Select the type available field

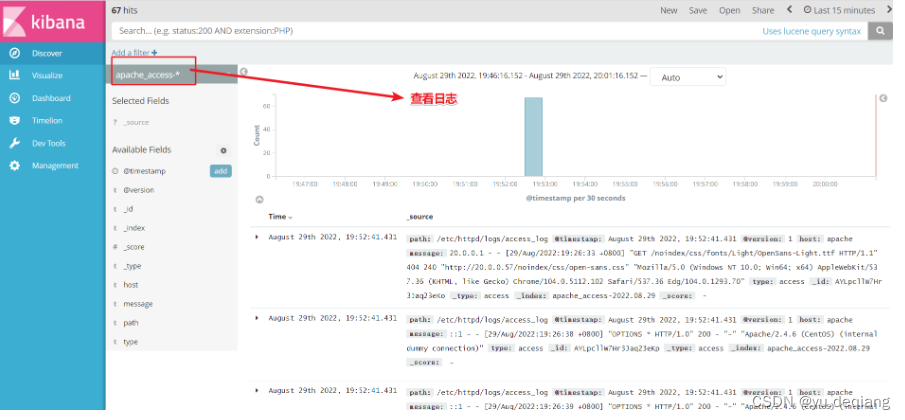pyautogui.click(x=130, y=342)
